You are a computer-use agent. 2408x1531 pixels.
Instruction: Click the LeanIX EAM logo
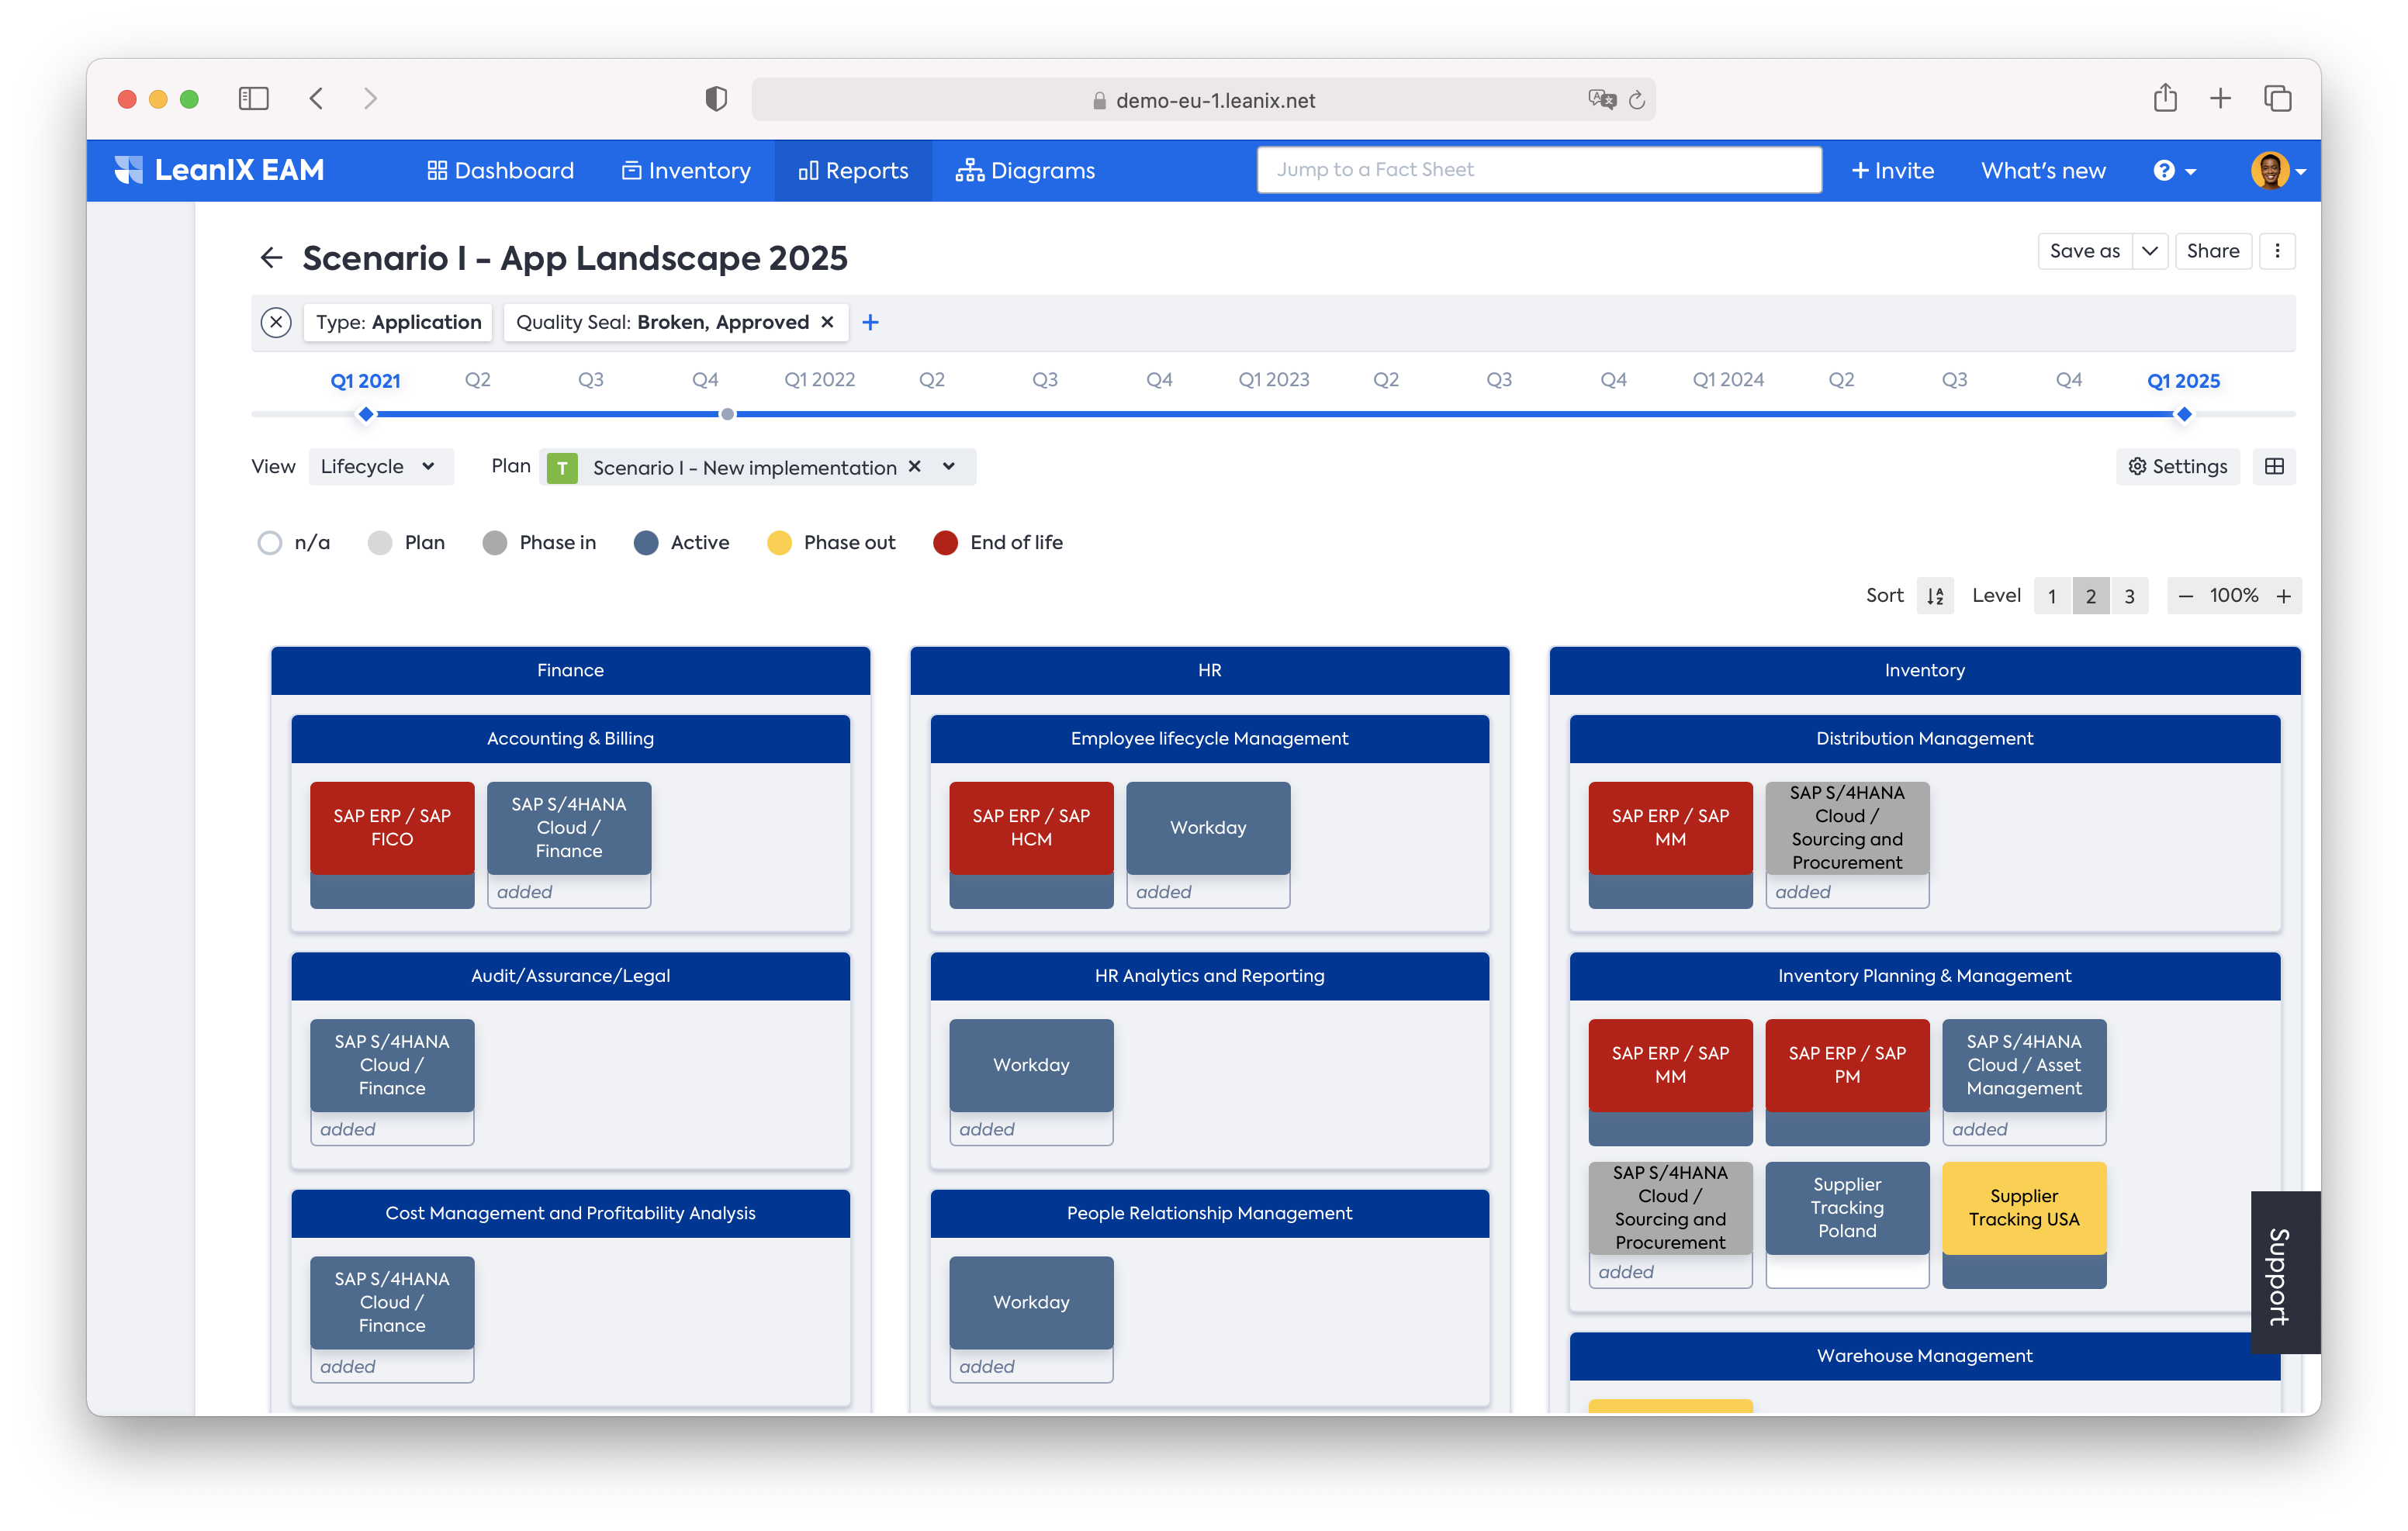click(219, 170)
